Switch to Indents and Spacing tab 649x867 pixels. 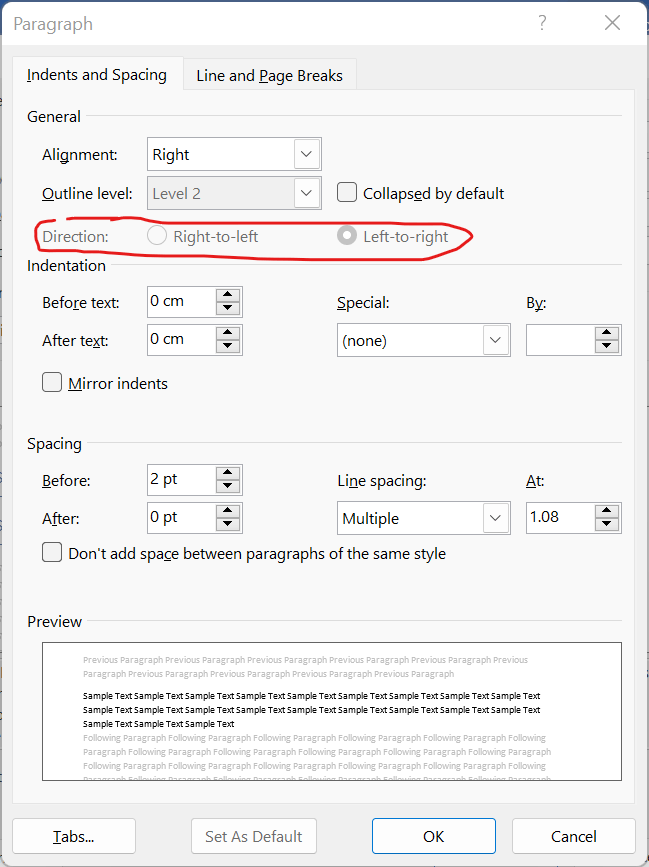click(97, 75)
